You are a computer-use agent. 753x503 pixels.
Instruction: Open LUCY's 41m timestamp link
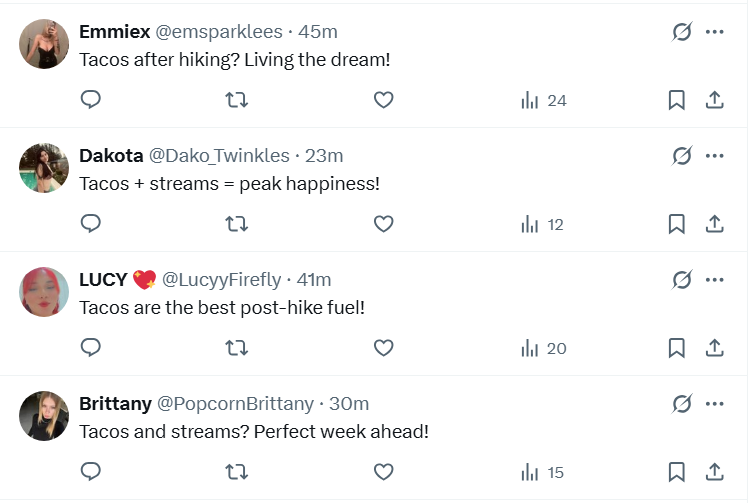(312, 279)
